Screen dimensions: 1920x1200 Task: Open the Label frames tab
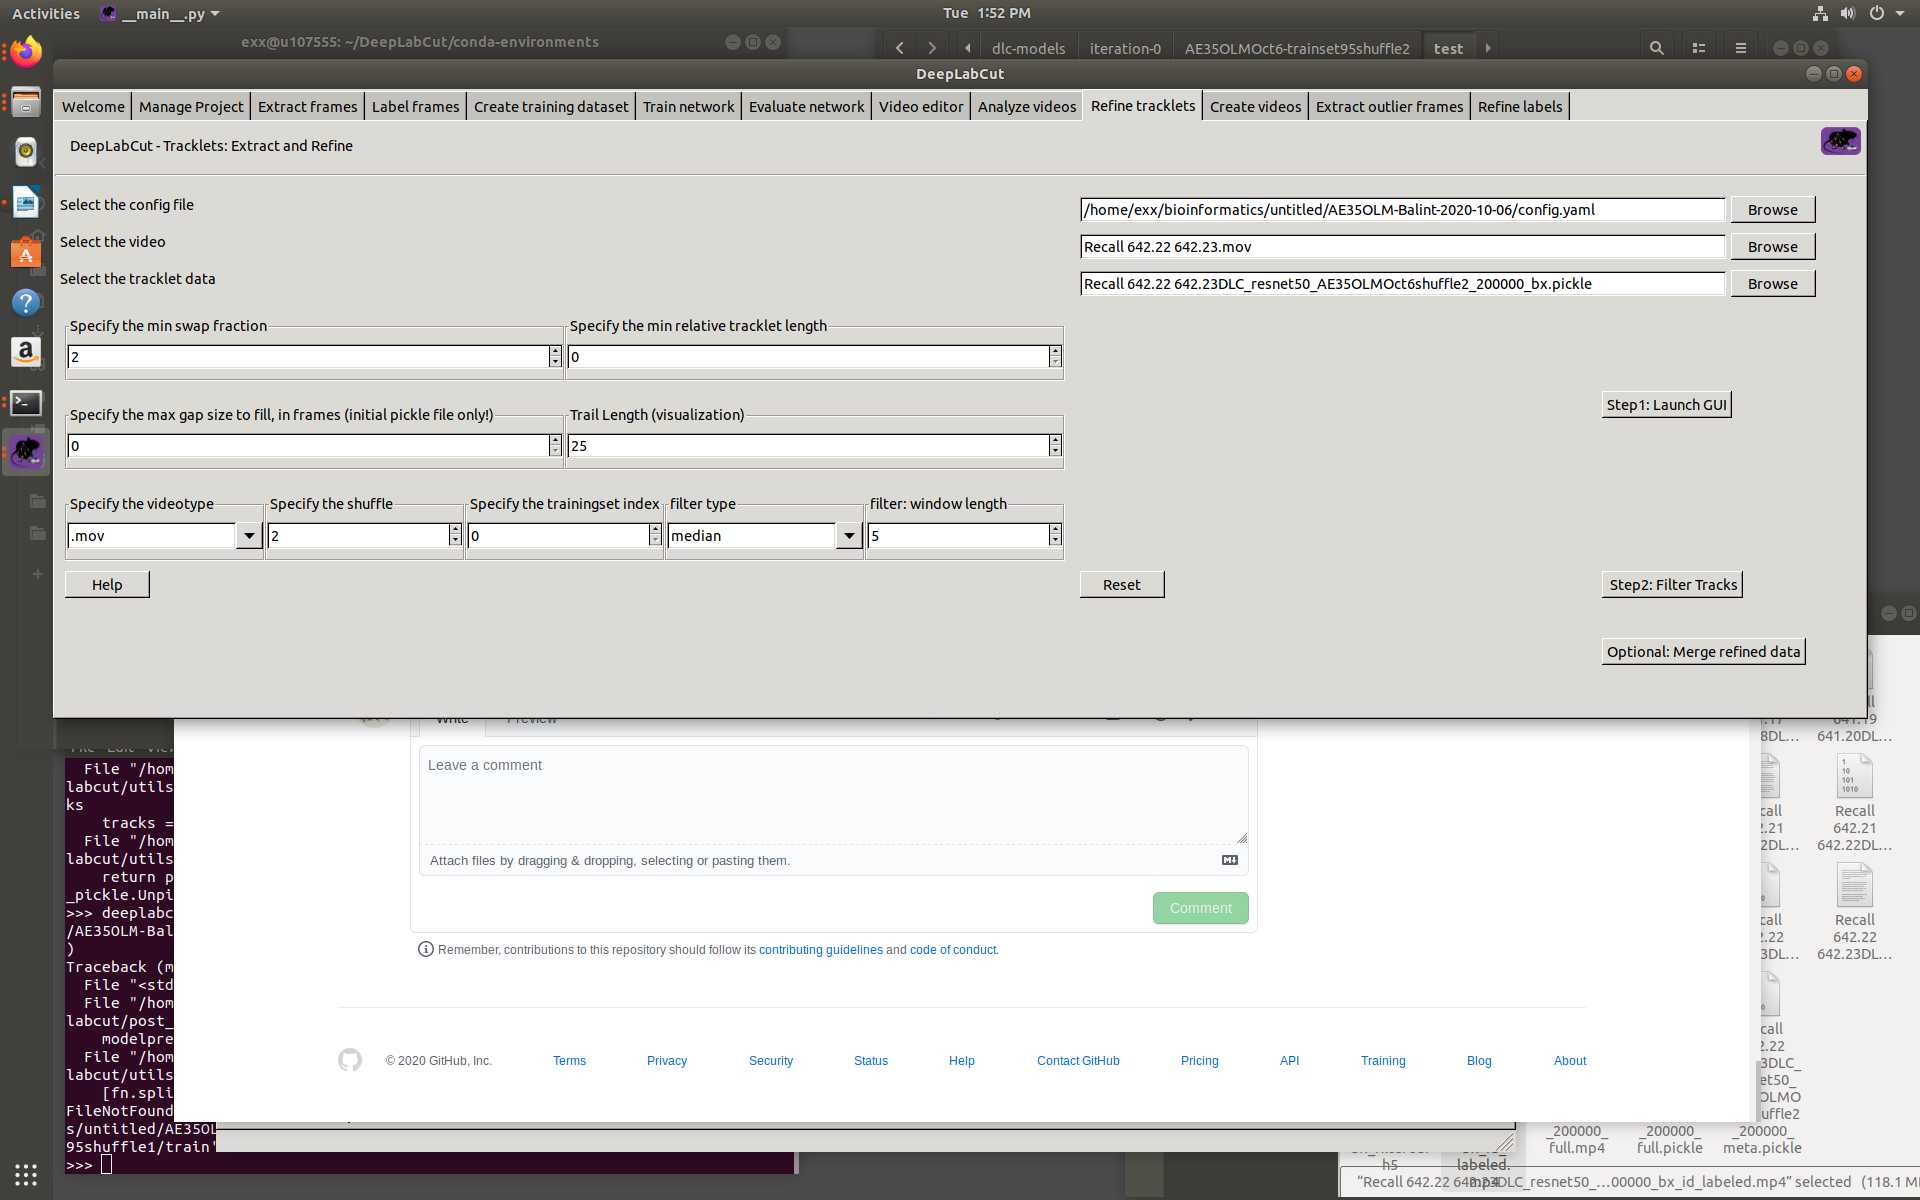(x=415, y=107)
